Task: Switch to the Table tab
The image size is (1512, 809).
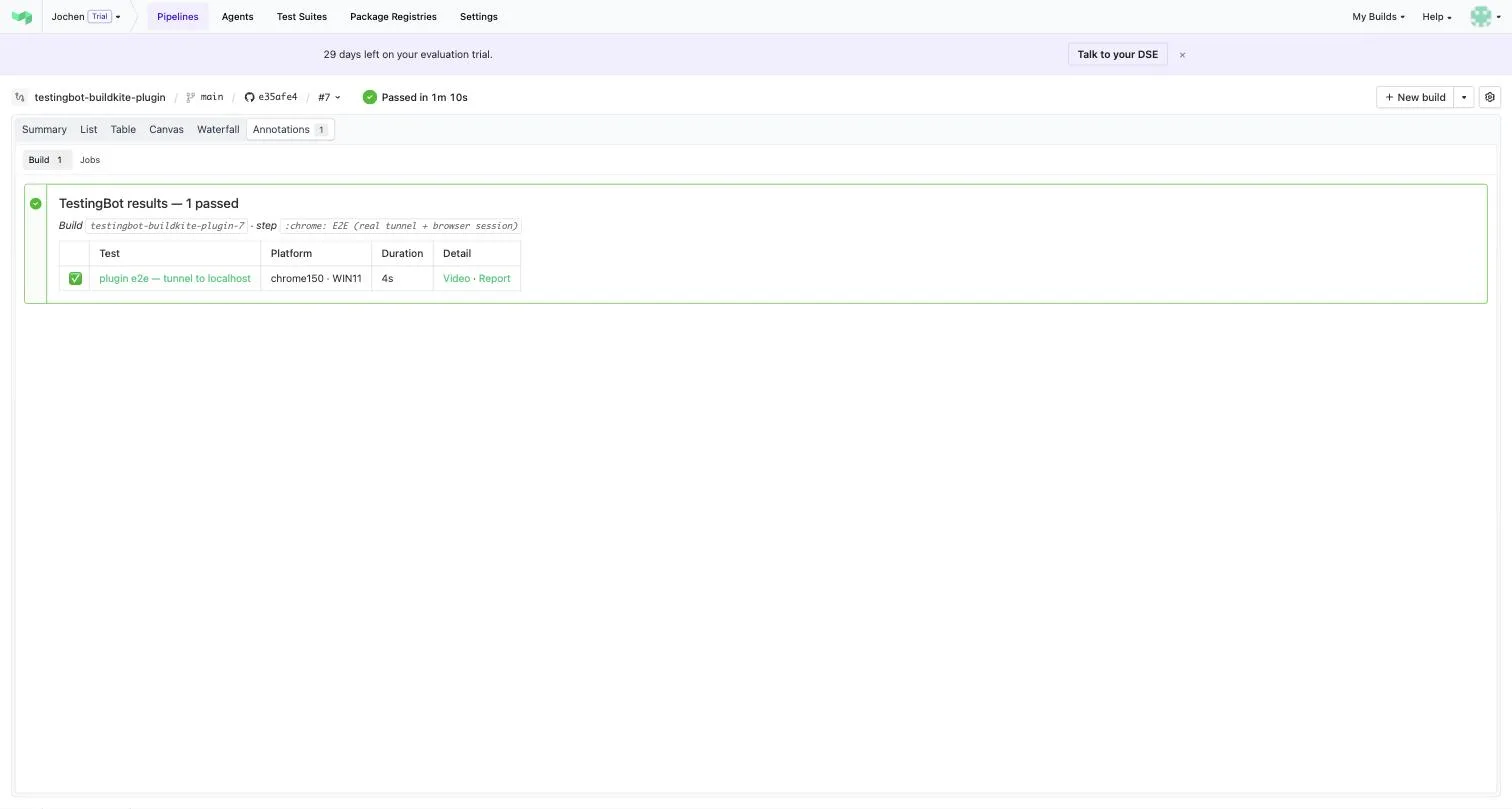Action: pos(123,130)
